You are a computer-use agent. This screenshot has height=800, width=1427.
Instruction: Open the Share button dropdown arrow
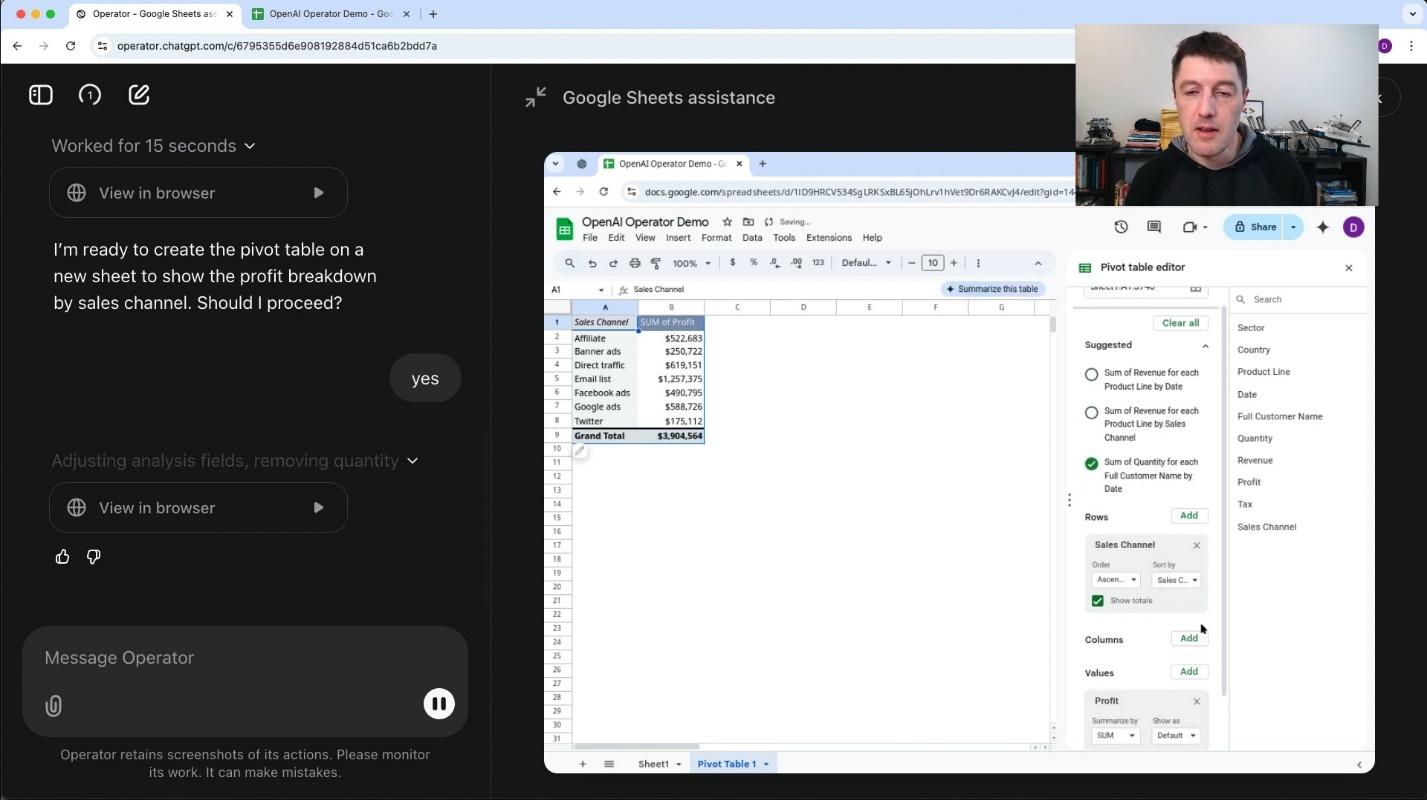click(1293, 227)
